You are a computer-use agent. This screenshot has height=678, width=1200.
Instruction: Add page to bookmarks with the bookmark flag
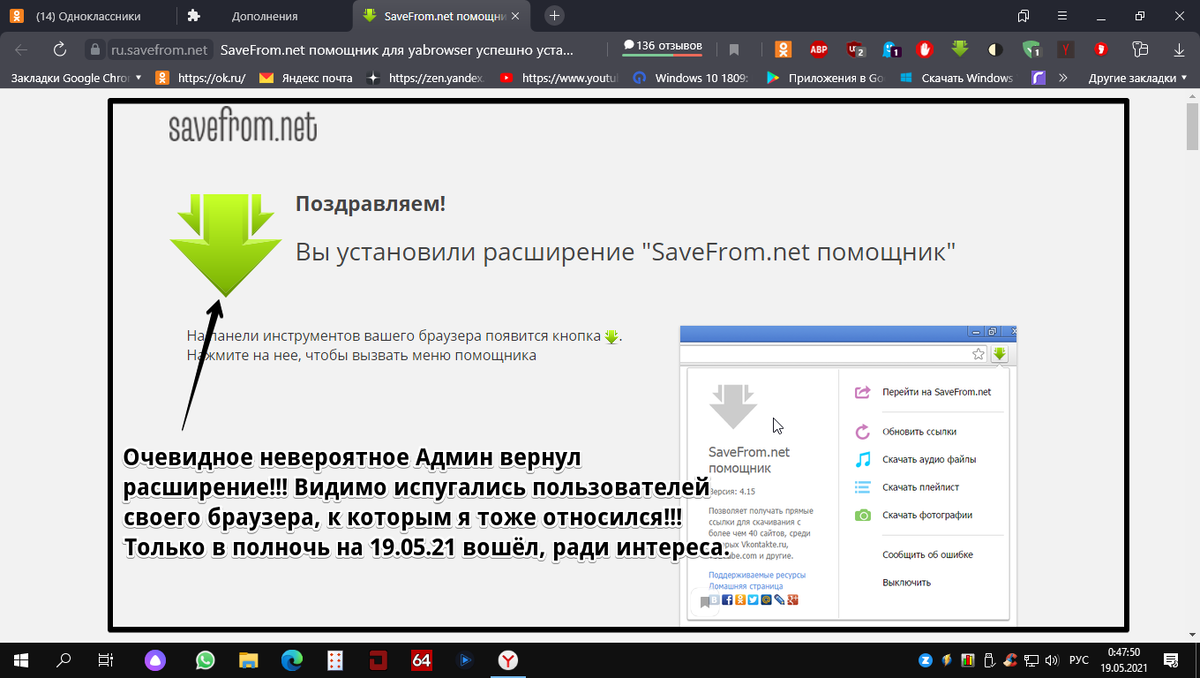734,49
